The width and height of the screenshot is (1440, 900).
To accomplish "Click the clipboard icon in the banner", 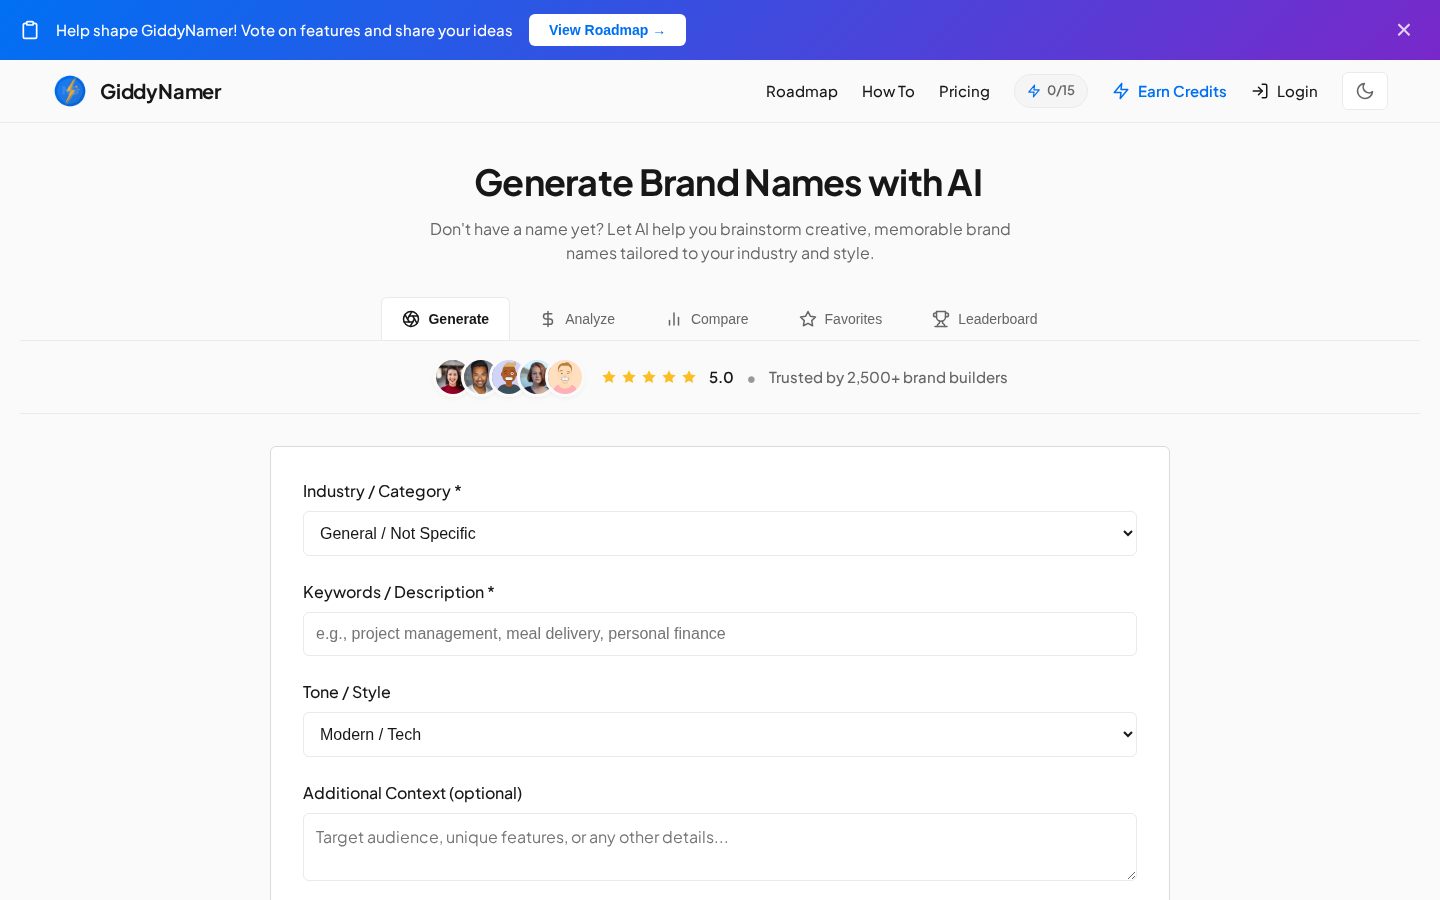I will (x=30, y=30).
